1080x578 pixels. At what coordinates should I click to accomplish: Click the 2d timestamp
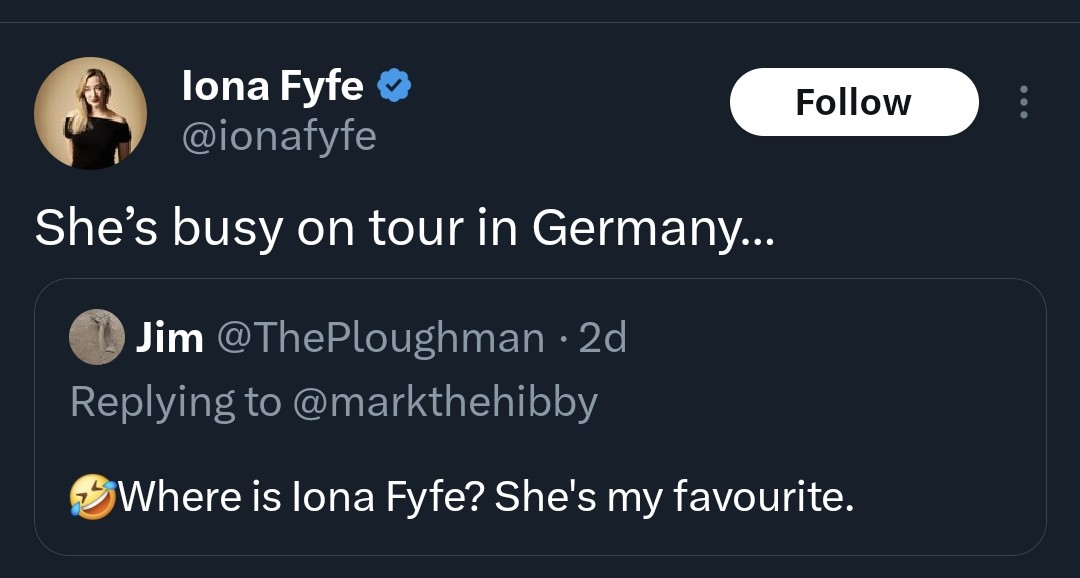click(x=603, y=339)
